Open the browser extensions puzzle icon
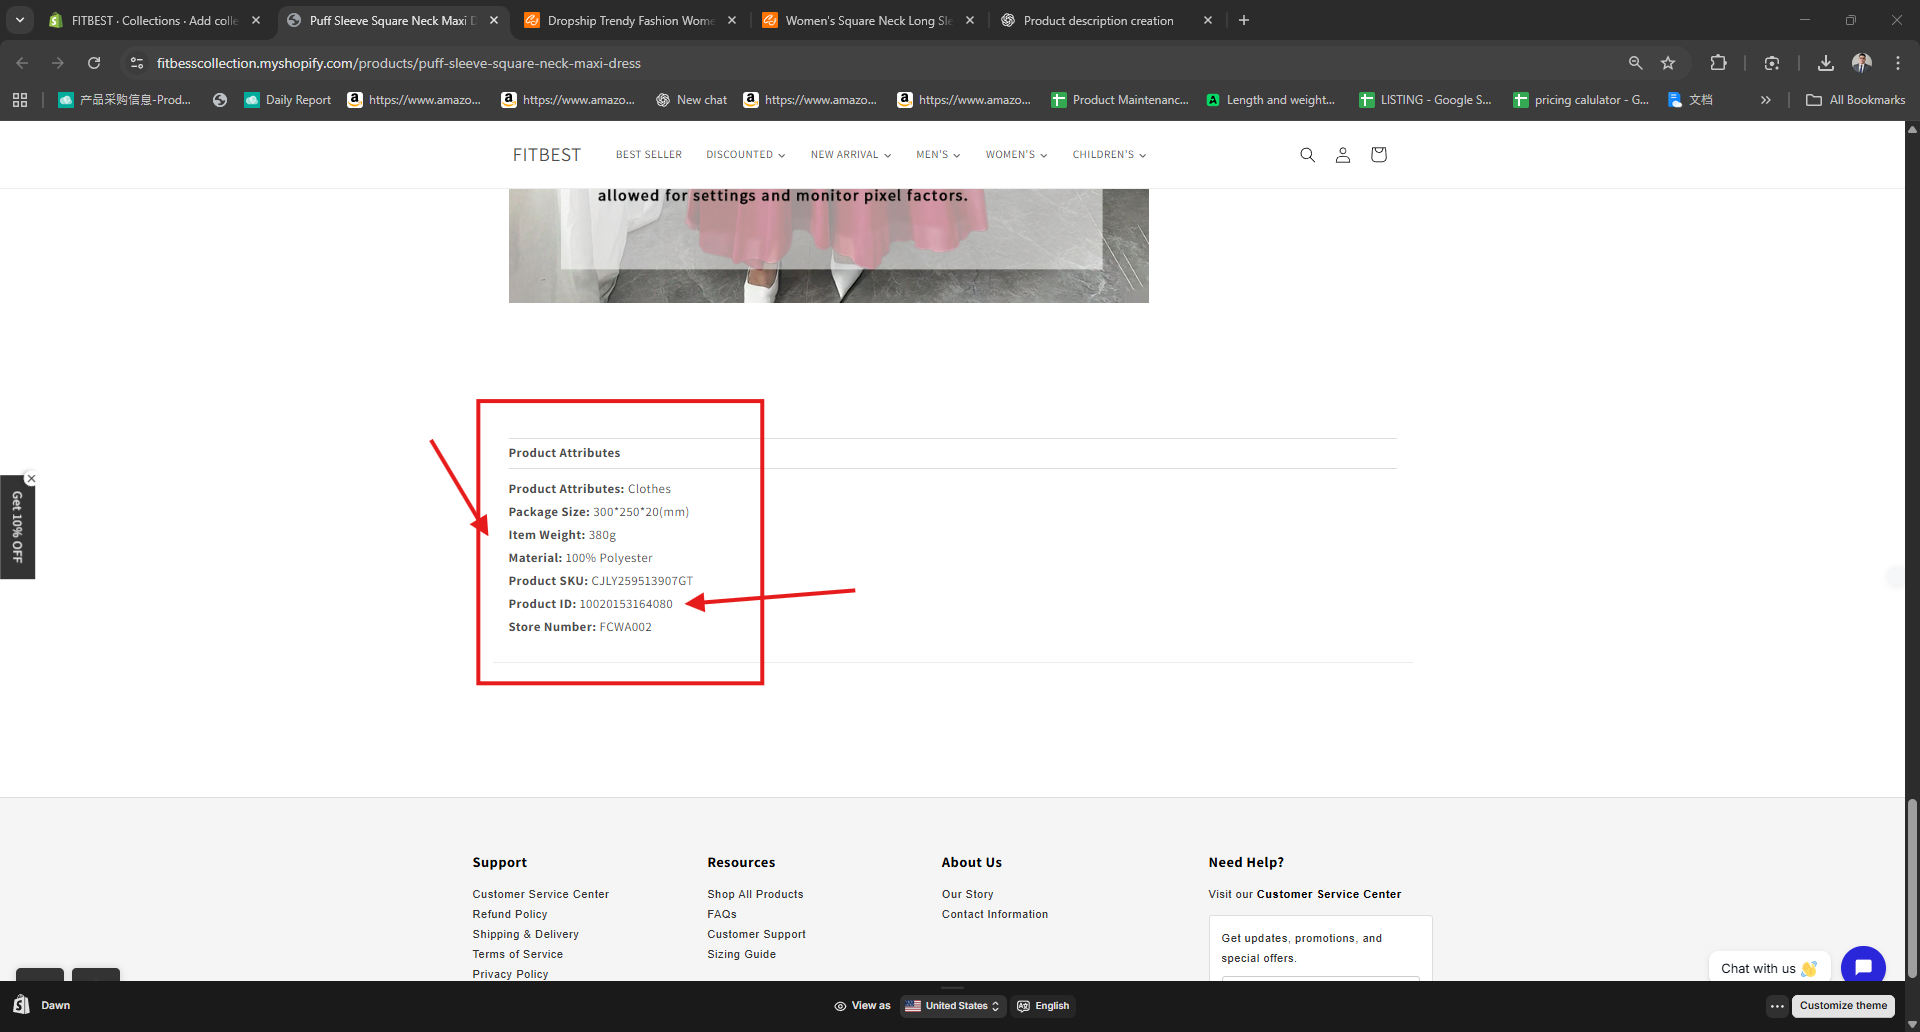 coord(1718,63)
